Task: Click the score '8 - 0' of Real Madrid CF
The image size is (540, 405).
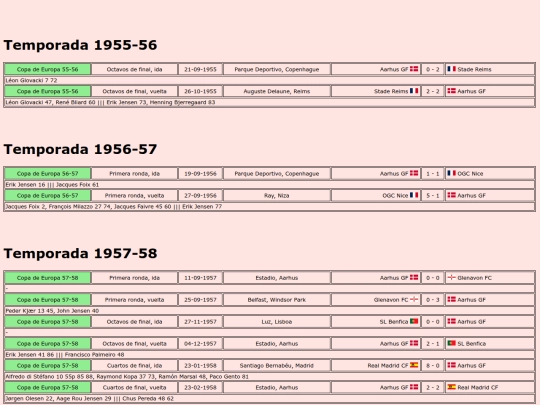Action: (433, 365)
